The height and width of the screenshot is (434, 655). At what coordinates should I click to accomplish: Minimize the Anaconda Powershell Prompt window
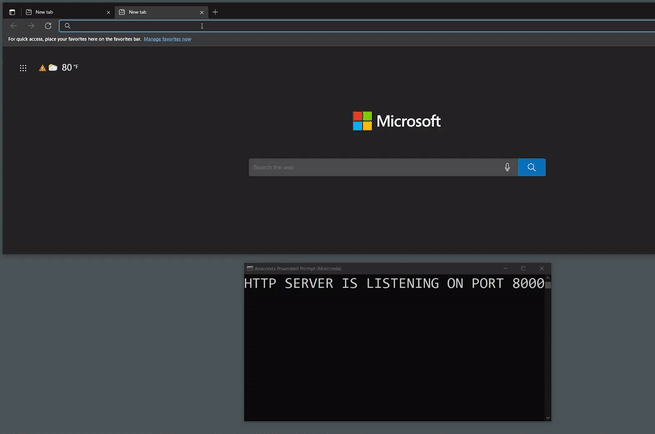pos(505,269)
